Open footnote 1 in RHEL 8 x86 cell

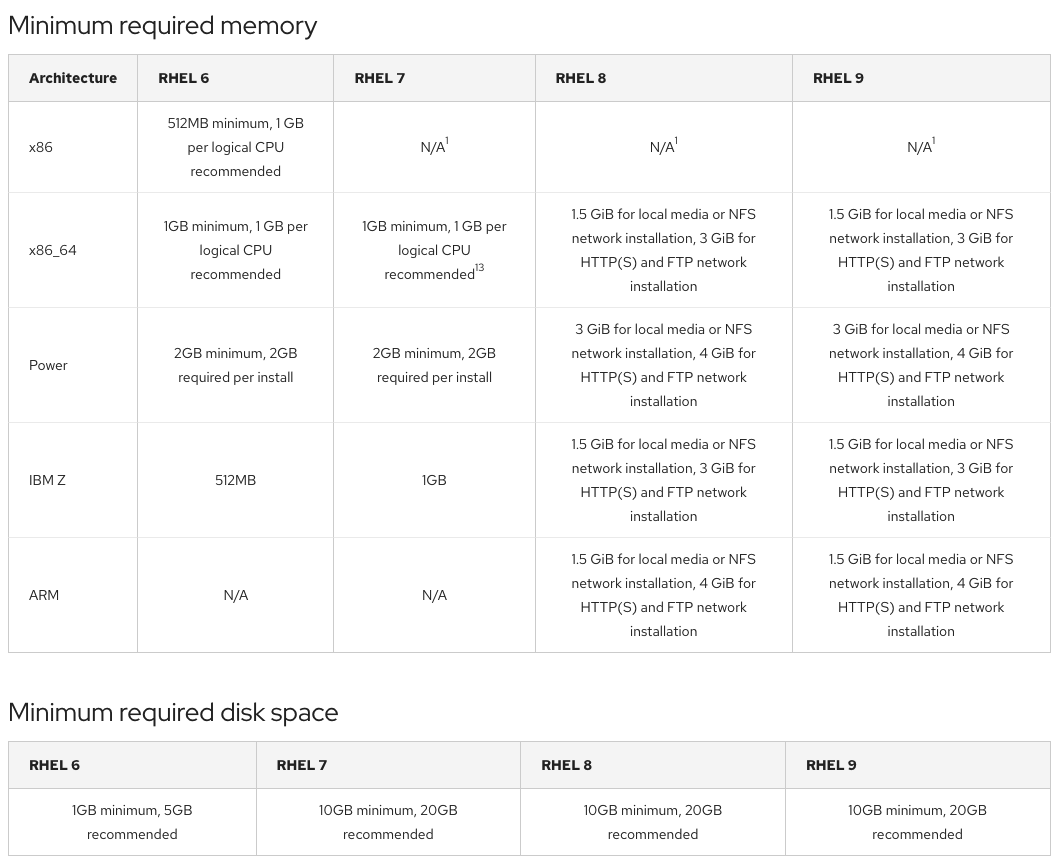(677, 143)
